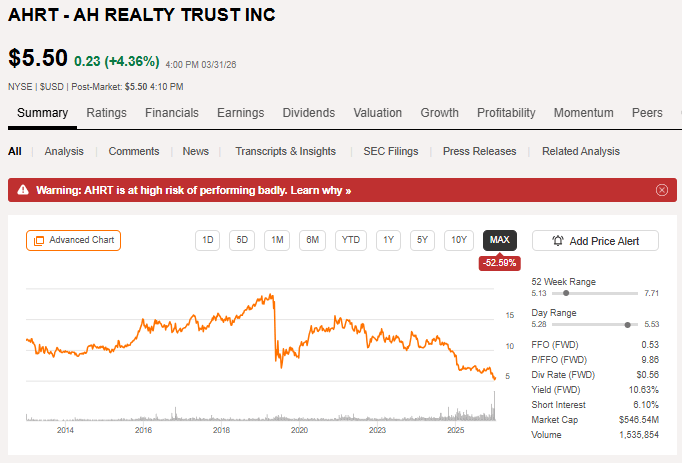Viewport: 682px width, 463px height.
Task: Dismiss the red warning banner
Action: coord(661,190)
